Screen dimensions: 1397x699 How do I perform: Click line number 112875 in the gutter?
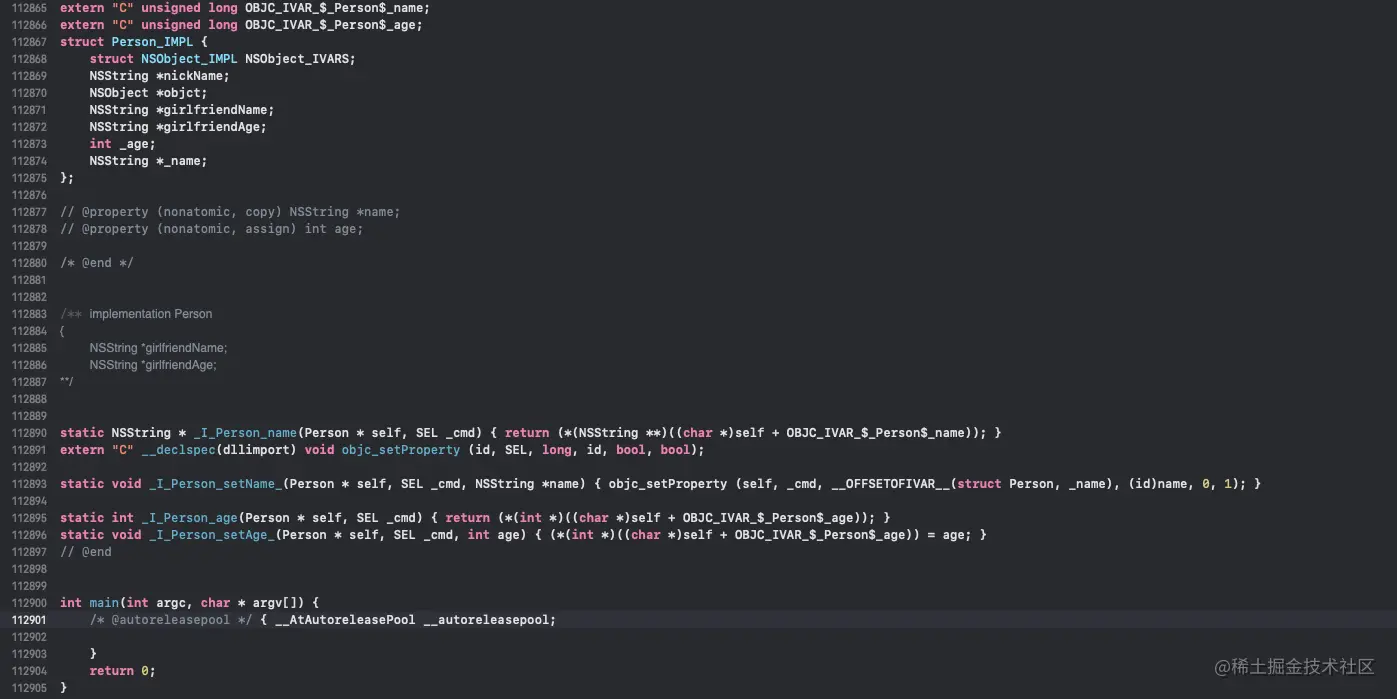click(x=30, y=178)
